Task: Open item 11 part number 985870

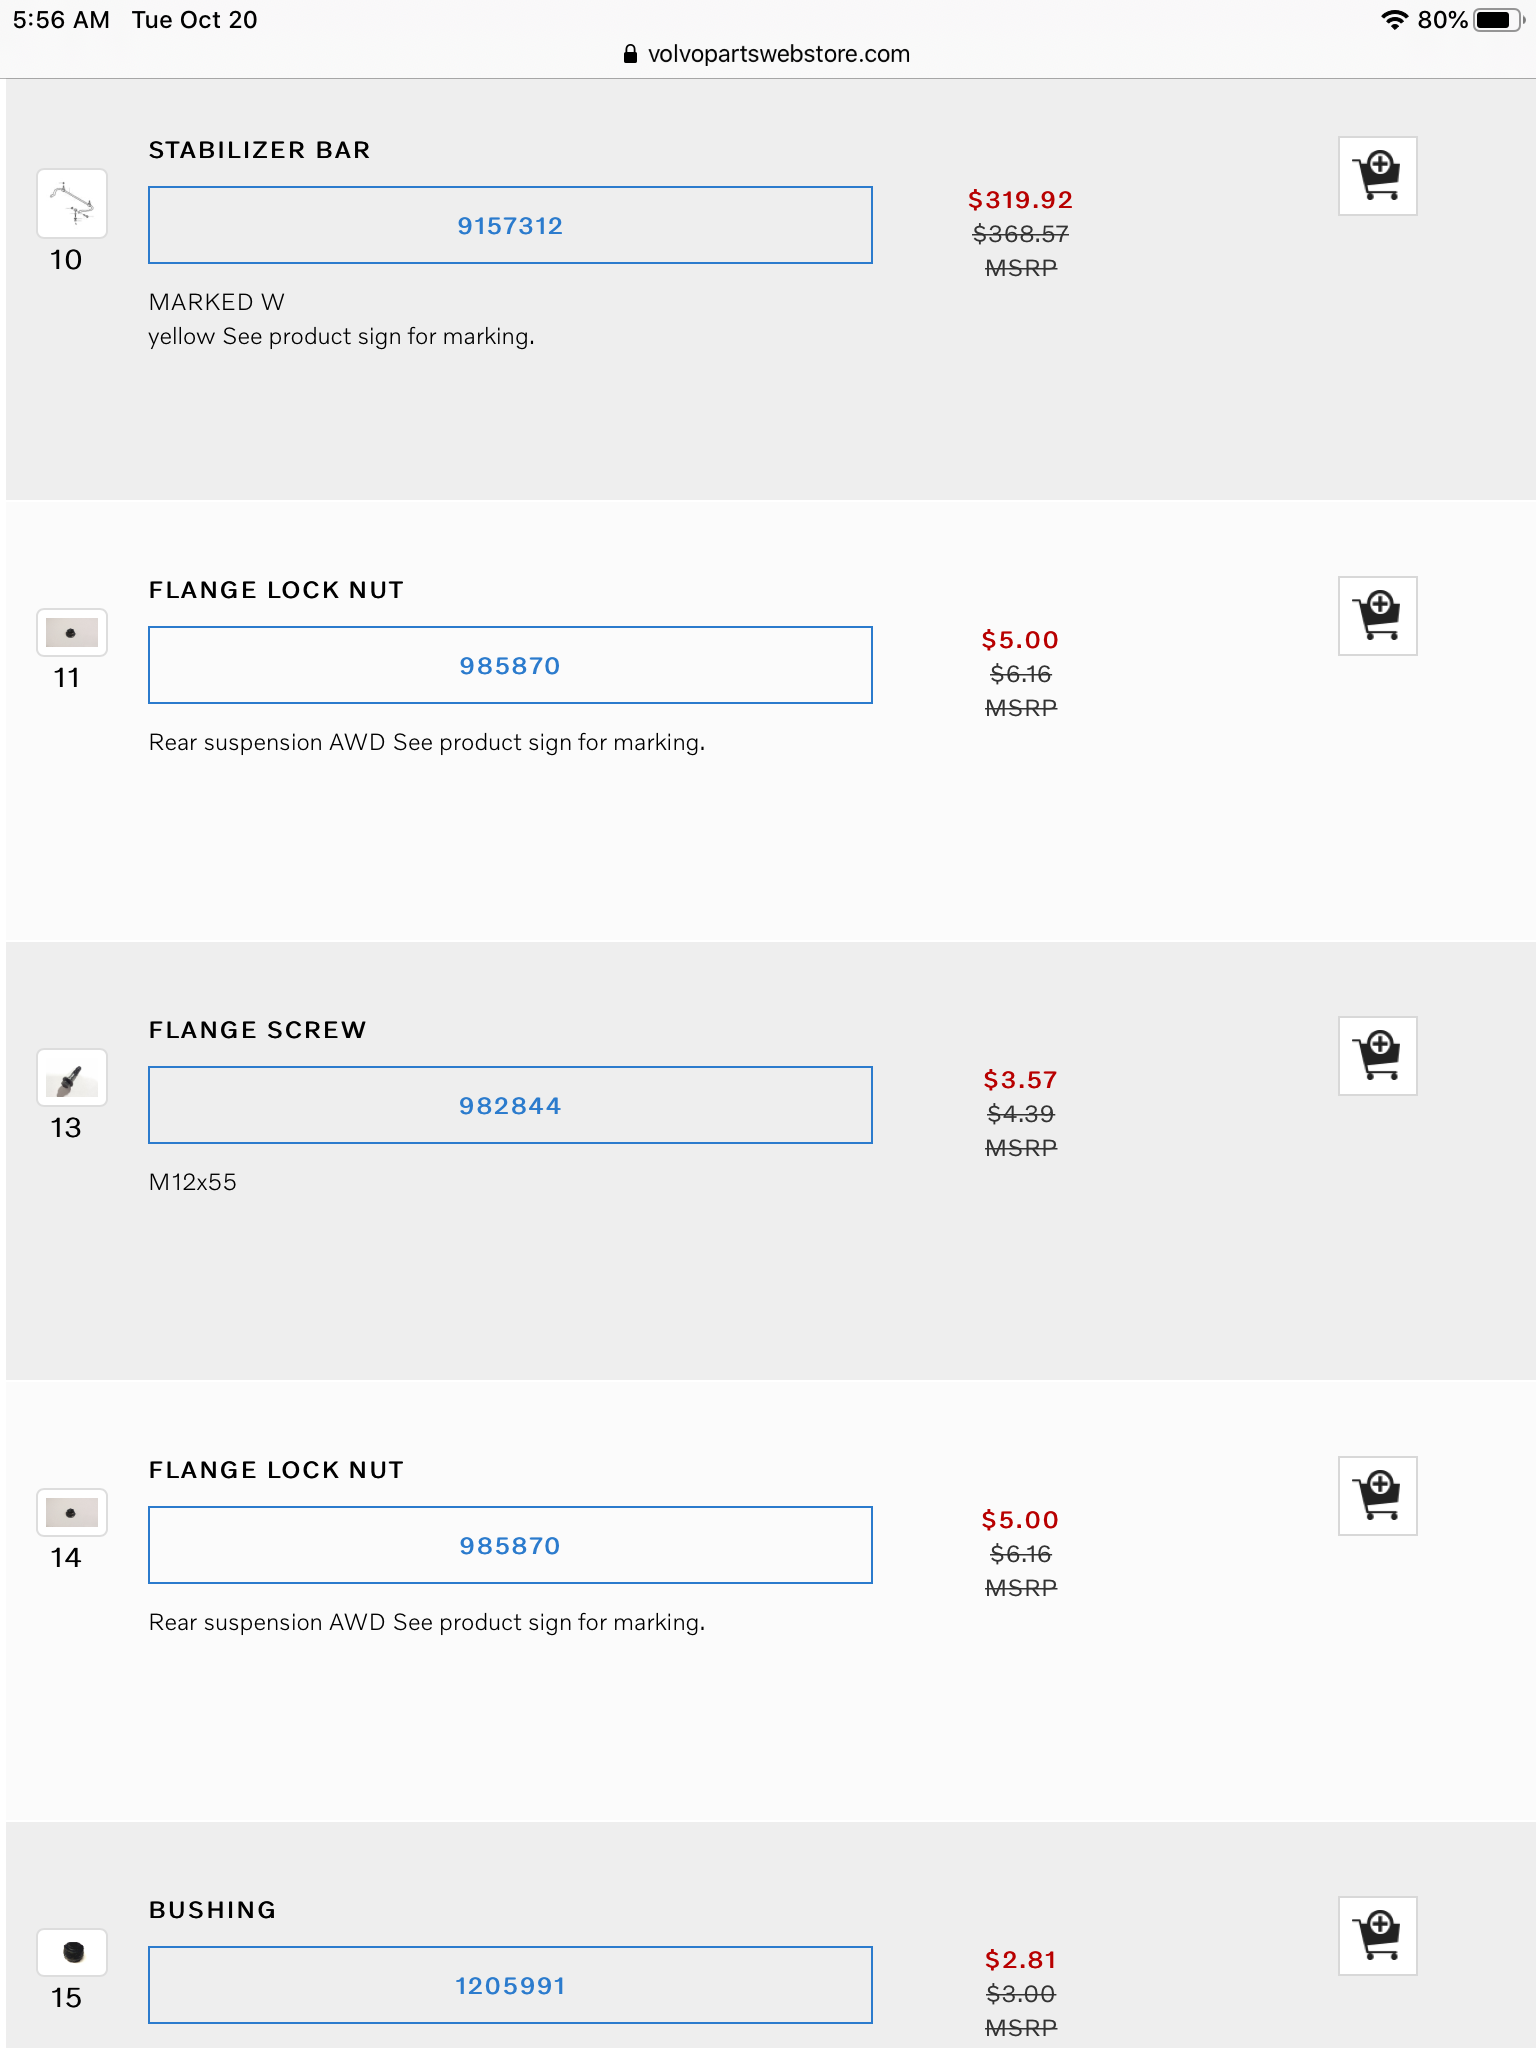Action: tap(510, 666)
